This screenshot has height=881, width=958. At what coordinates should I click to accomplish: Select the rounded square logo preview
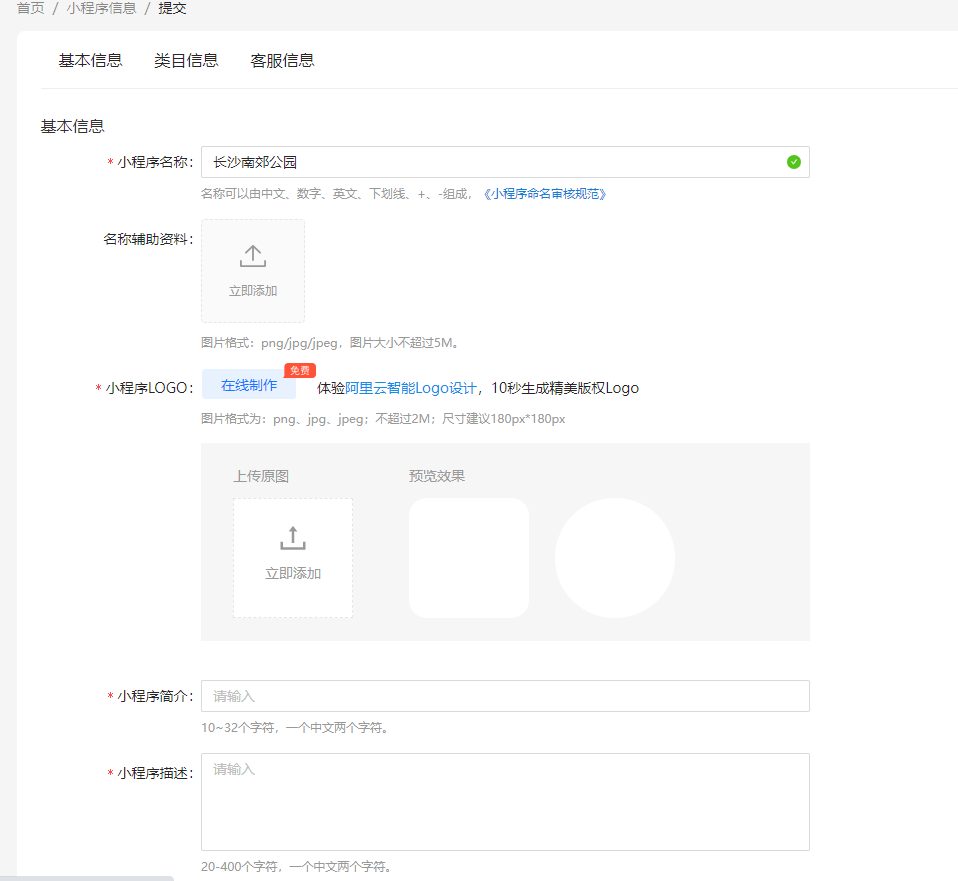468,558
